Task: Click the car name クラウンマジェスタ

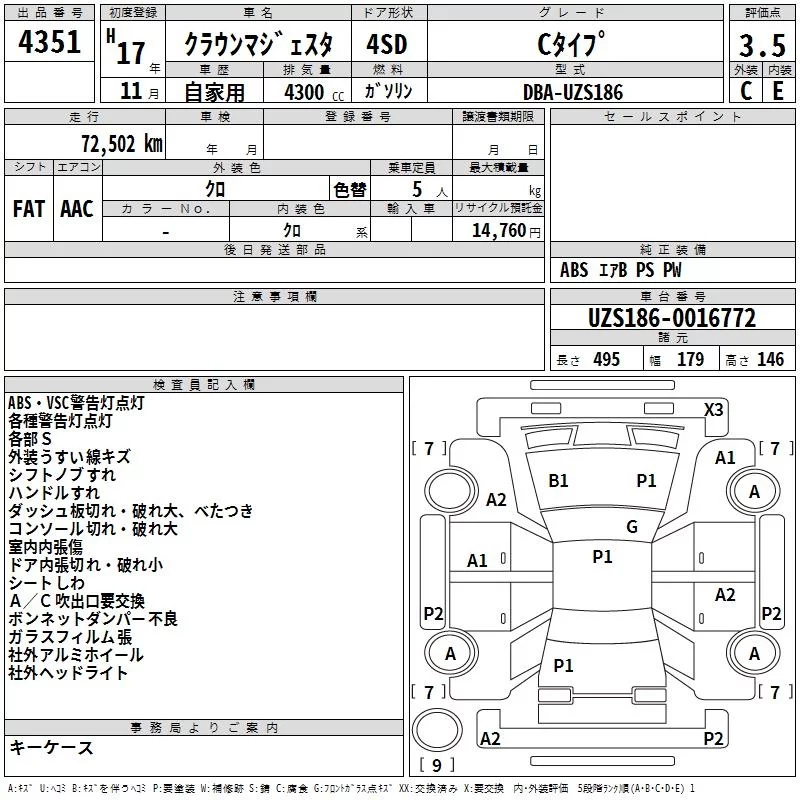Action: tap(258, 44)
